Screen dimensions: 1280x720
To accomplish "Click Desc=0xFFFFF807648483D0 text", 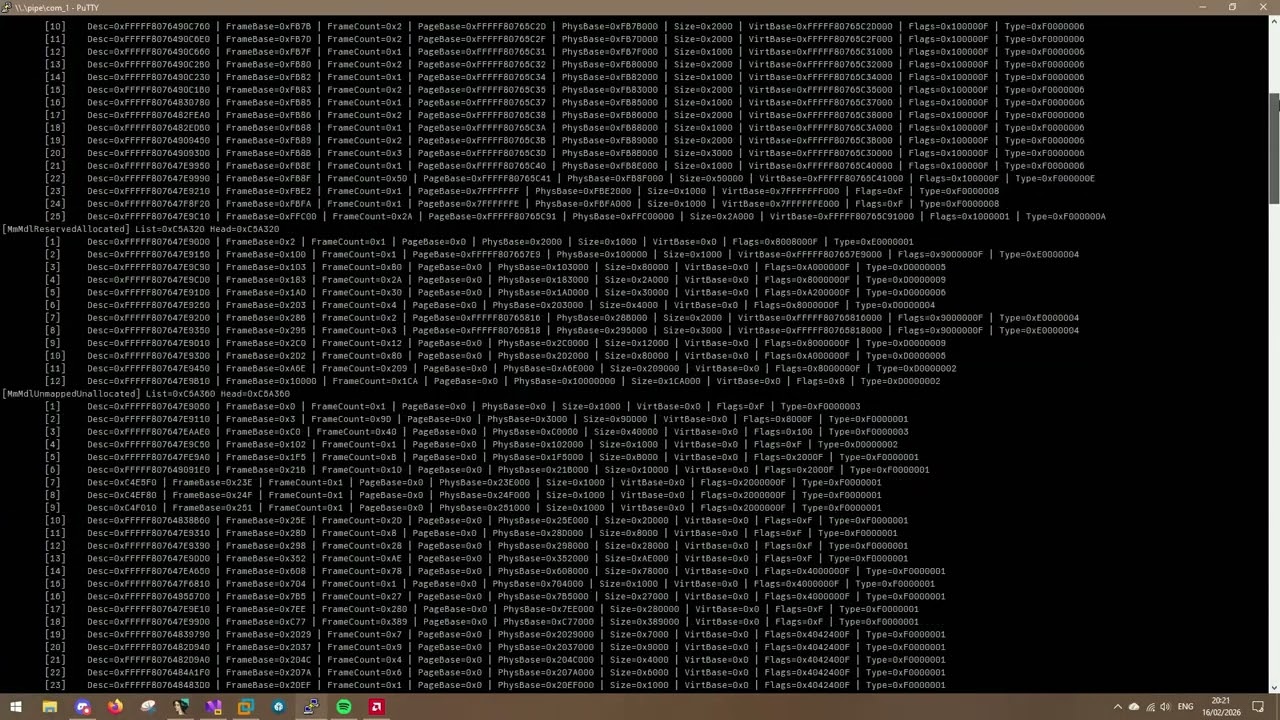I will [149, 685].
